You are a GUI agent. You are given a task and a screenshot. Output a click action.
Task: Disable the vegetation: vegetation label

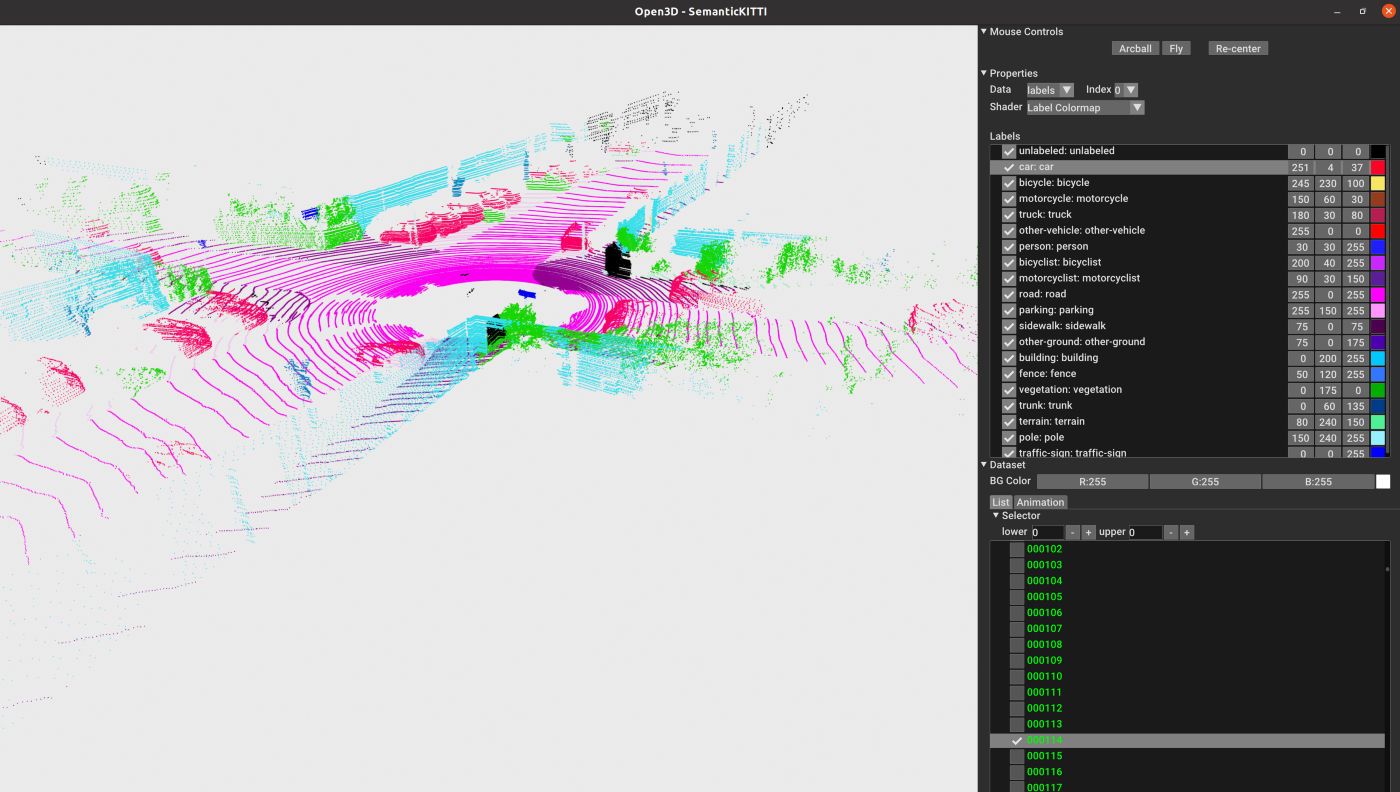tap(1008, 390)
